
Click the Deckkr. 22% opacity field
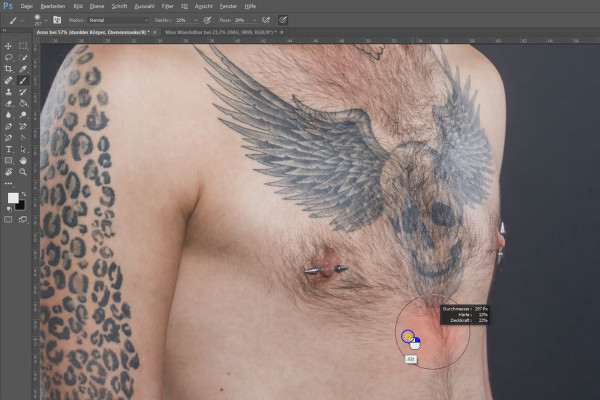(184, 20)
